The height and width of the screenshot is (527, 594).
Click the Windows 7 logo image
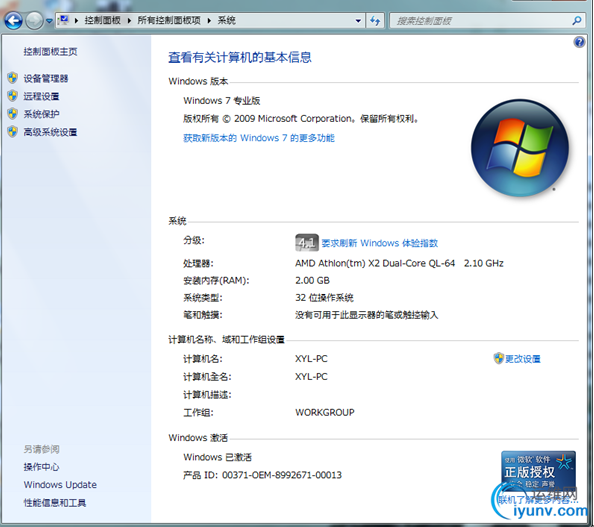pos(520,148)
